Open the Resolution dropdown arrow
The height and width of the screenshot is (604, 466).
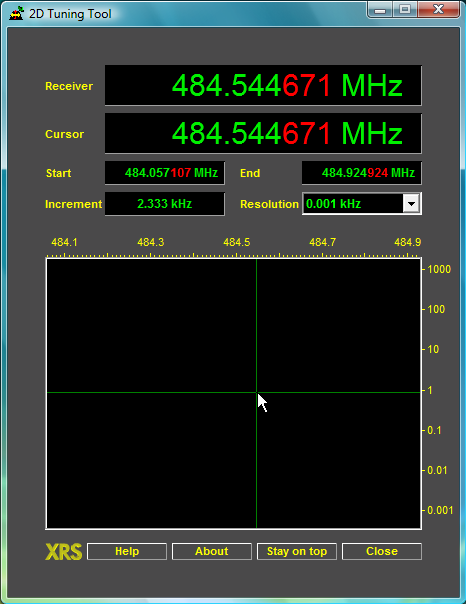point(411,203)
